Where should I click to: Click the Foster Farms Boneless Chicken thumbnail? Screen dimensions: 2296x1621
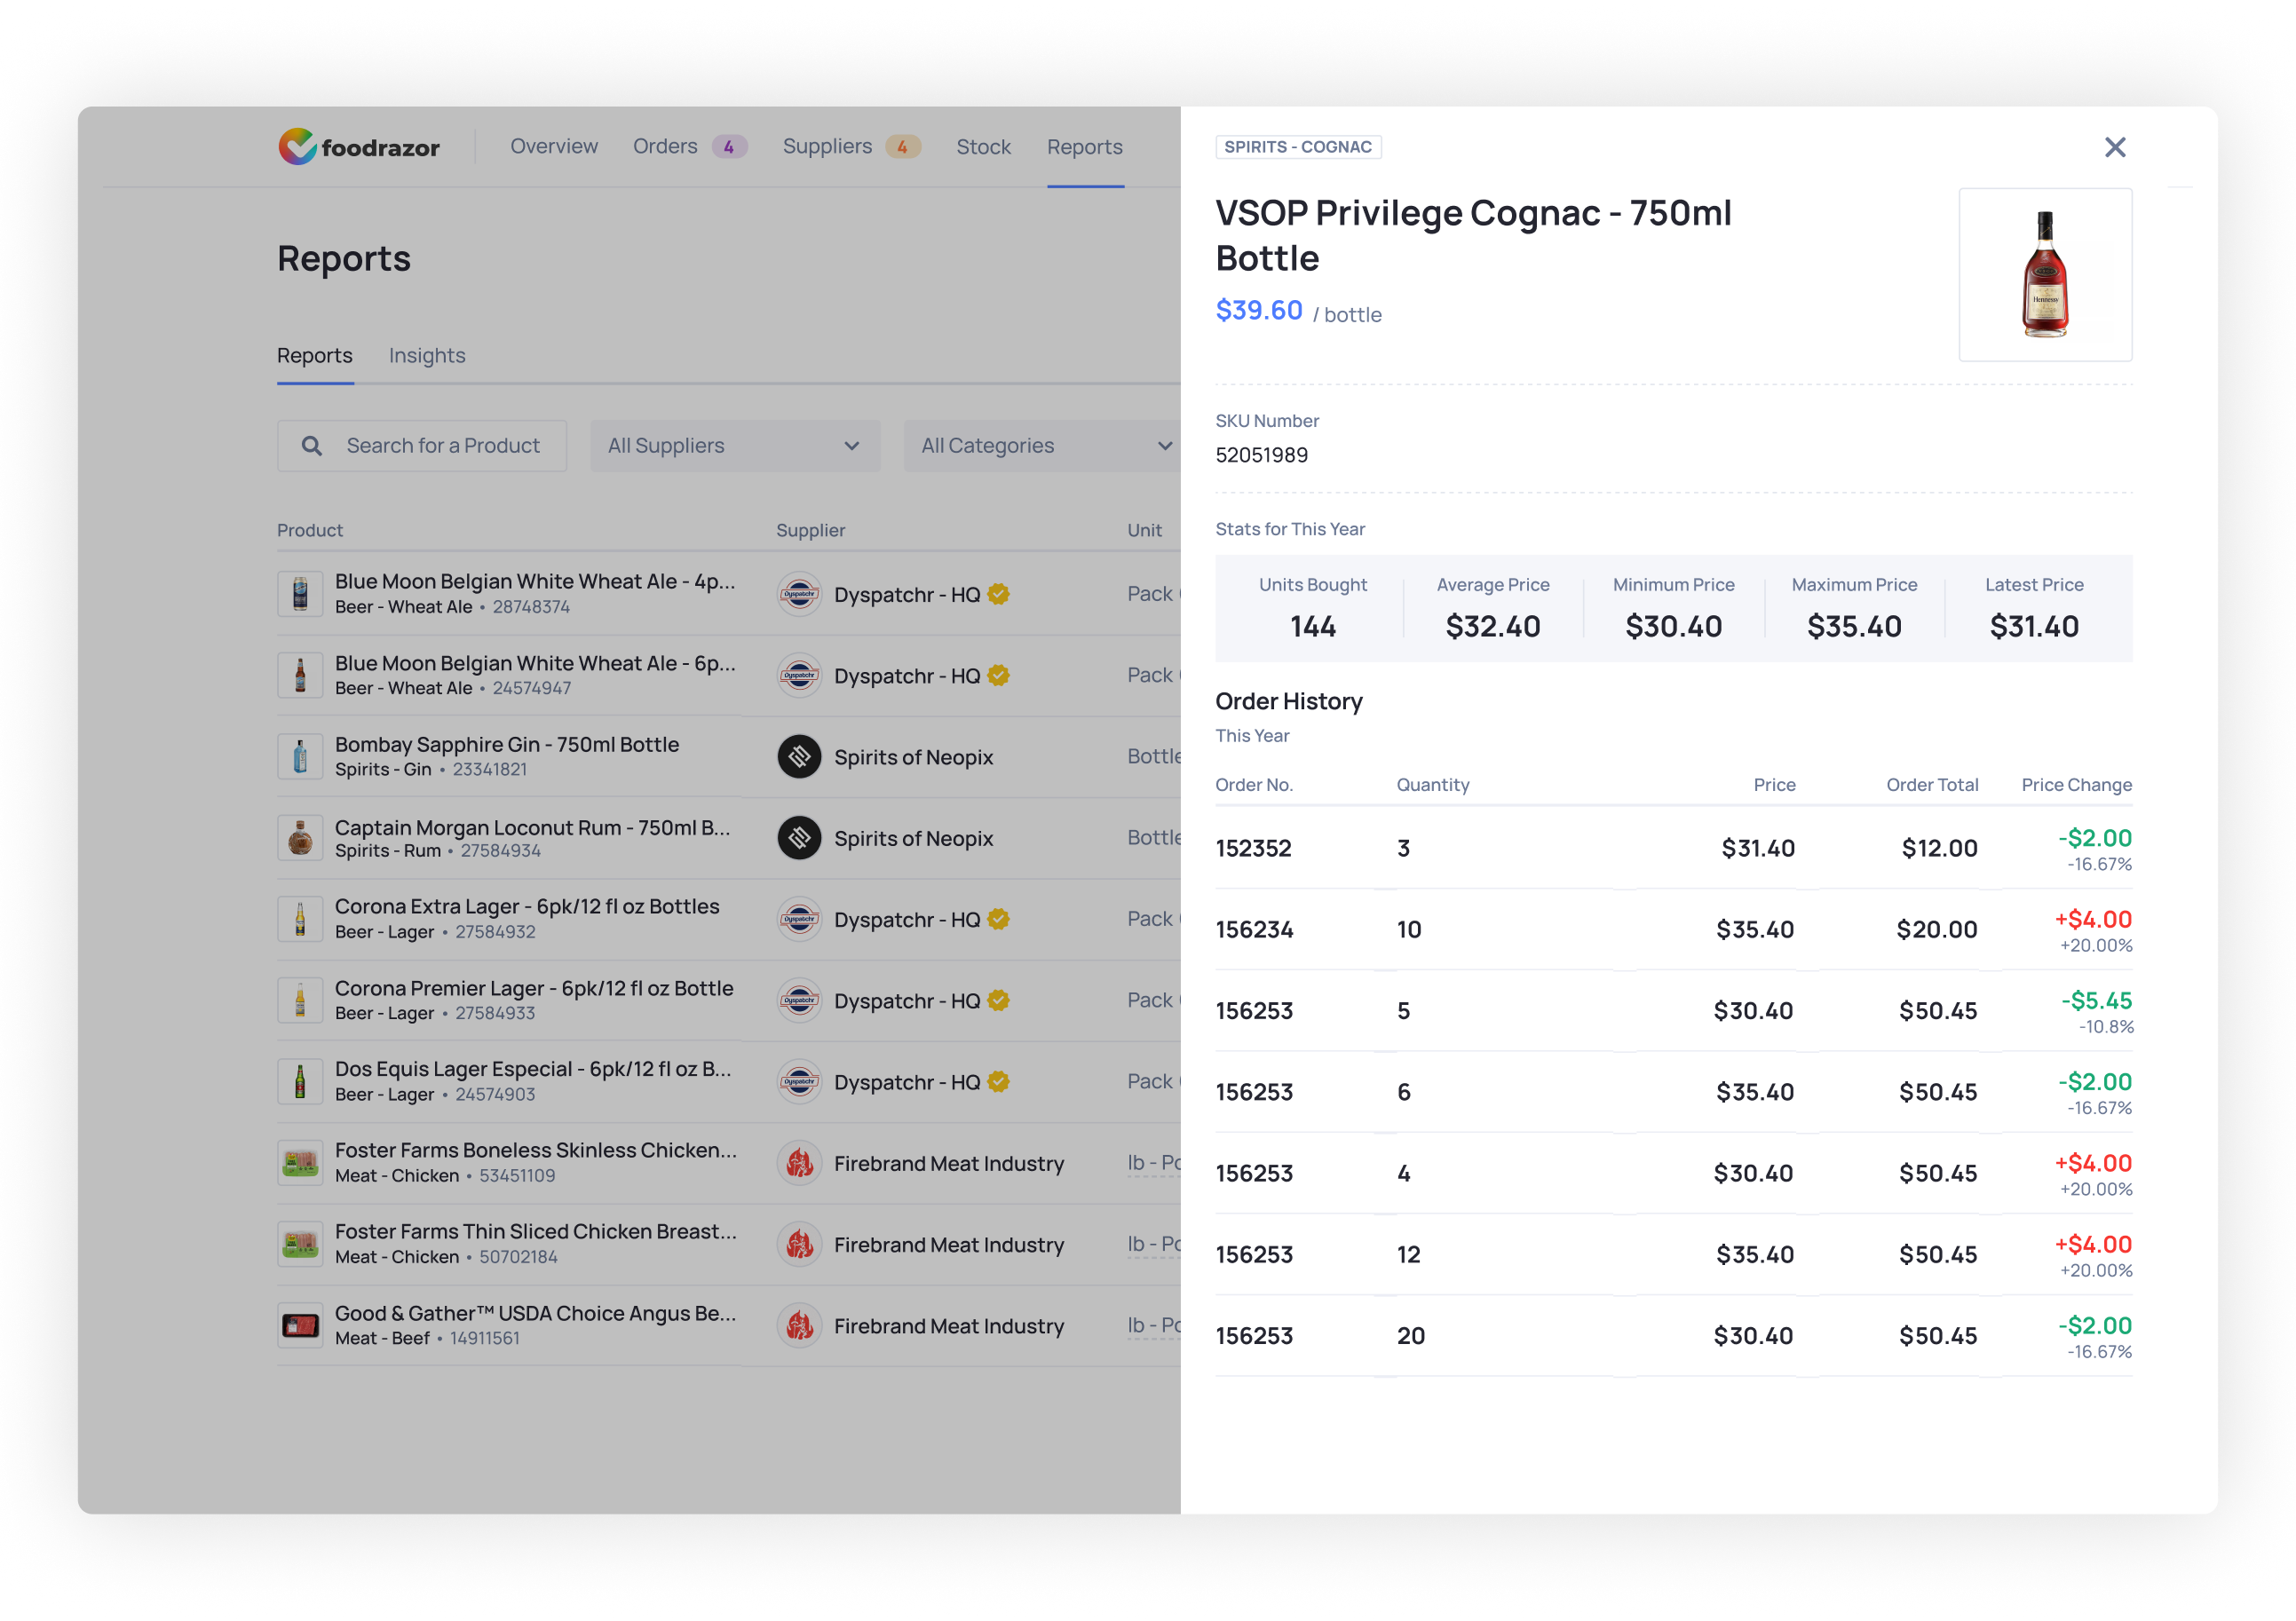[x=300, y=1163]
